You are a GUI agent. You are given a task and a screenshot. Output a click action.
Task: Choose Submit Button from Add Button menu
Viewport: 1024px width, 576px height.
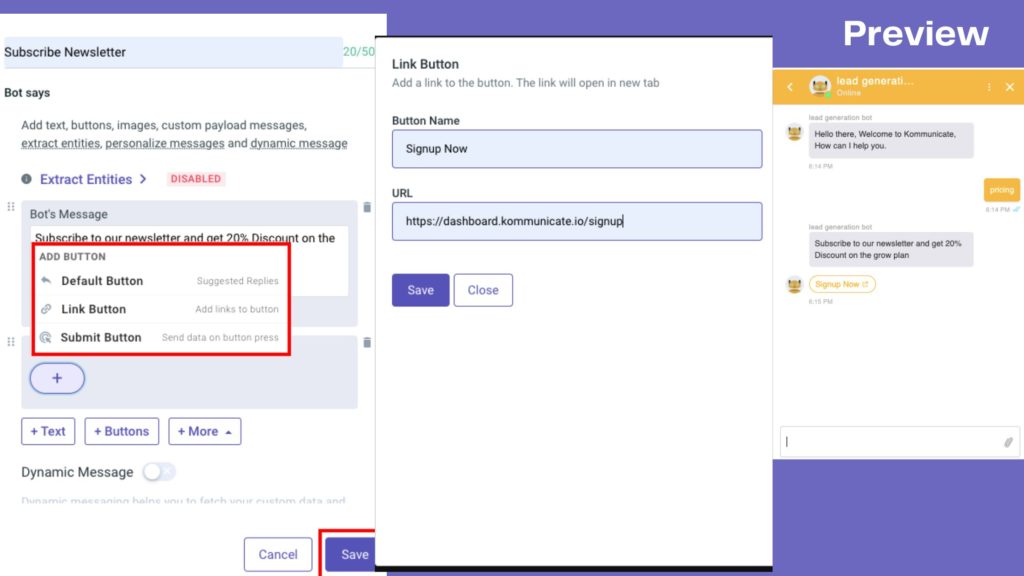point(160,338)
